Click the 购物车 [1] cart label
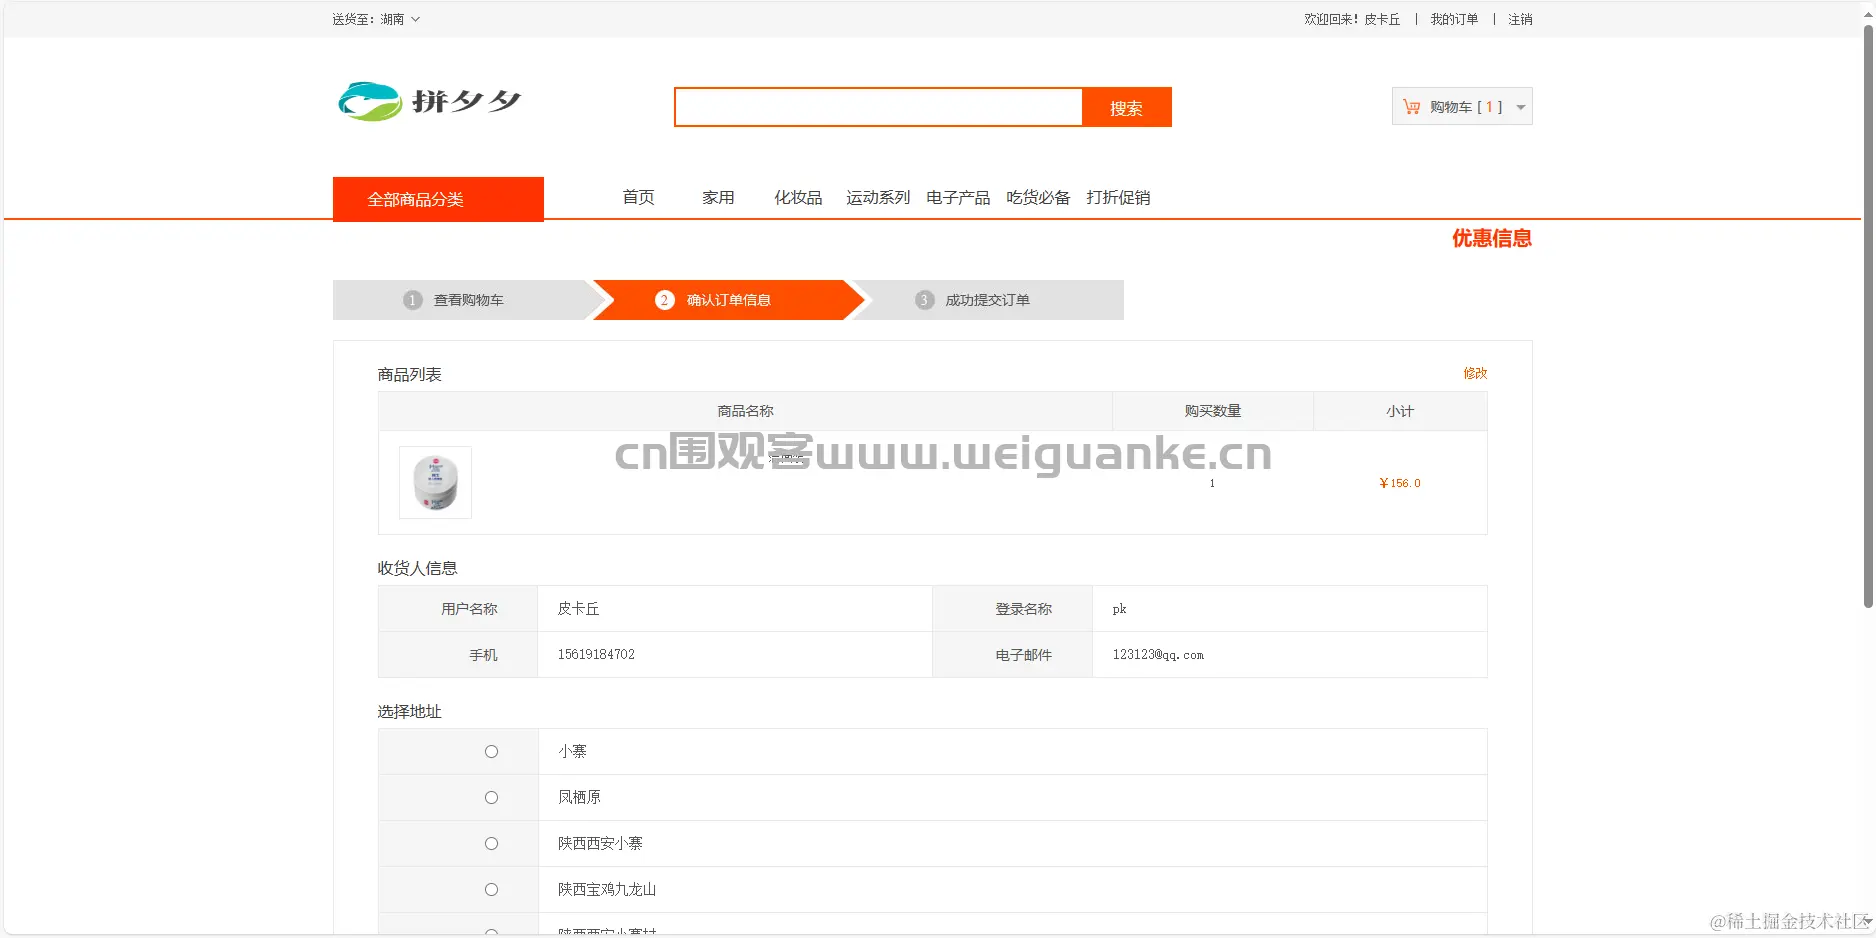This screenshot has width=1876, height=938. click(x=1466, y=107)
